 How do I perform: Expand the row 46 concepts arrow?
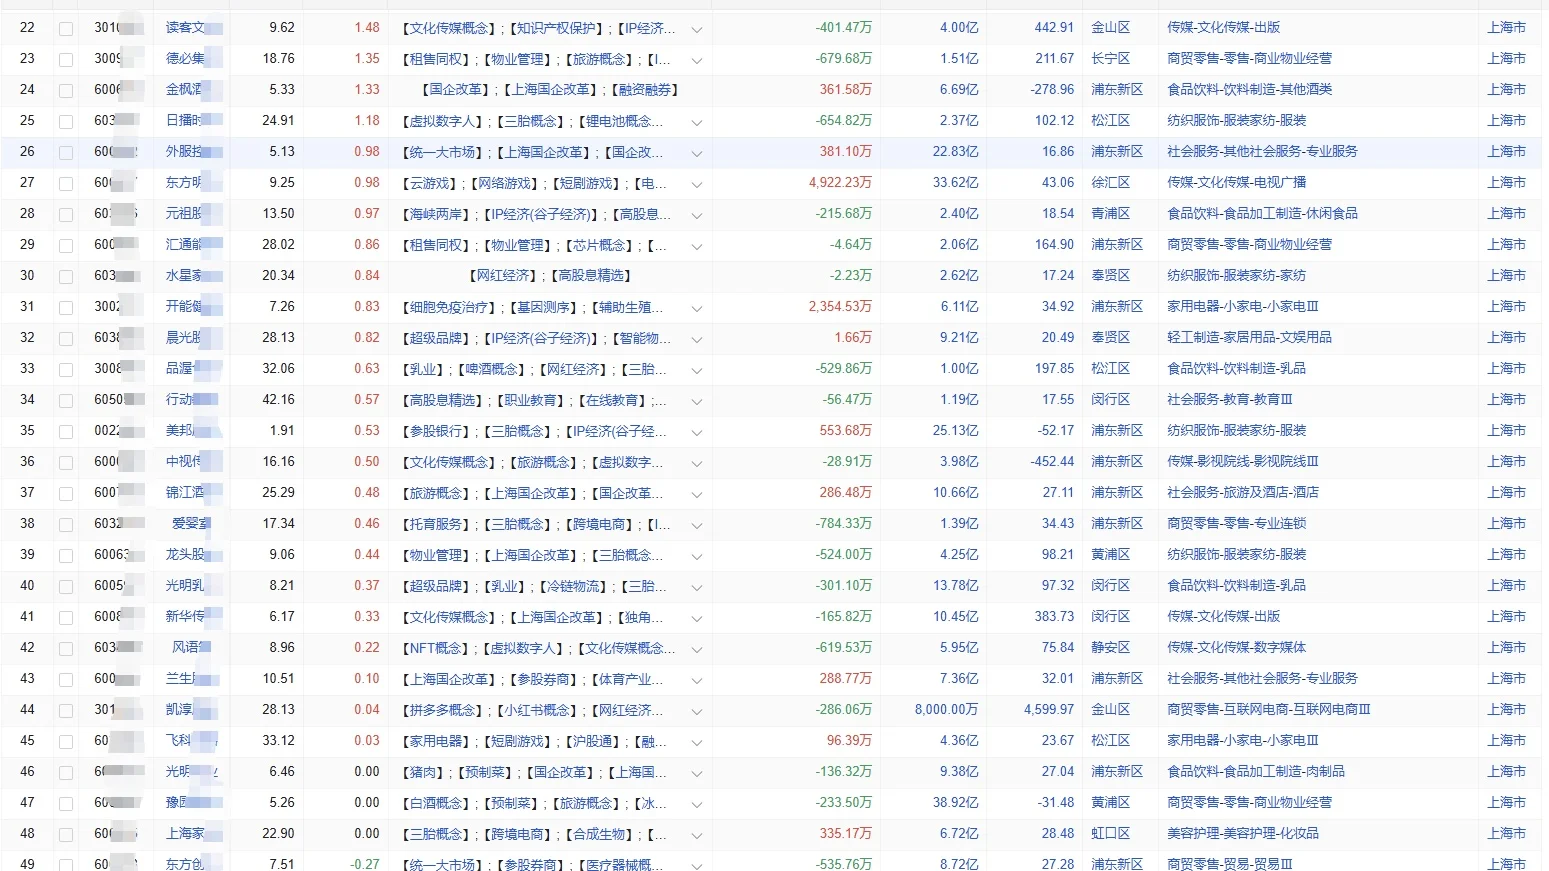pyautogui.click(x=697, y=773)
